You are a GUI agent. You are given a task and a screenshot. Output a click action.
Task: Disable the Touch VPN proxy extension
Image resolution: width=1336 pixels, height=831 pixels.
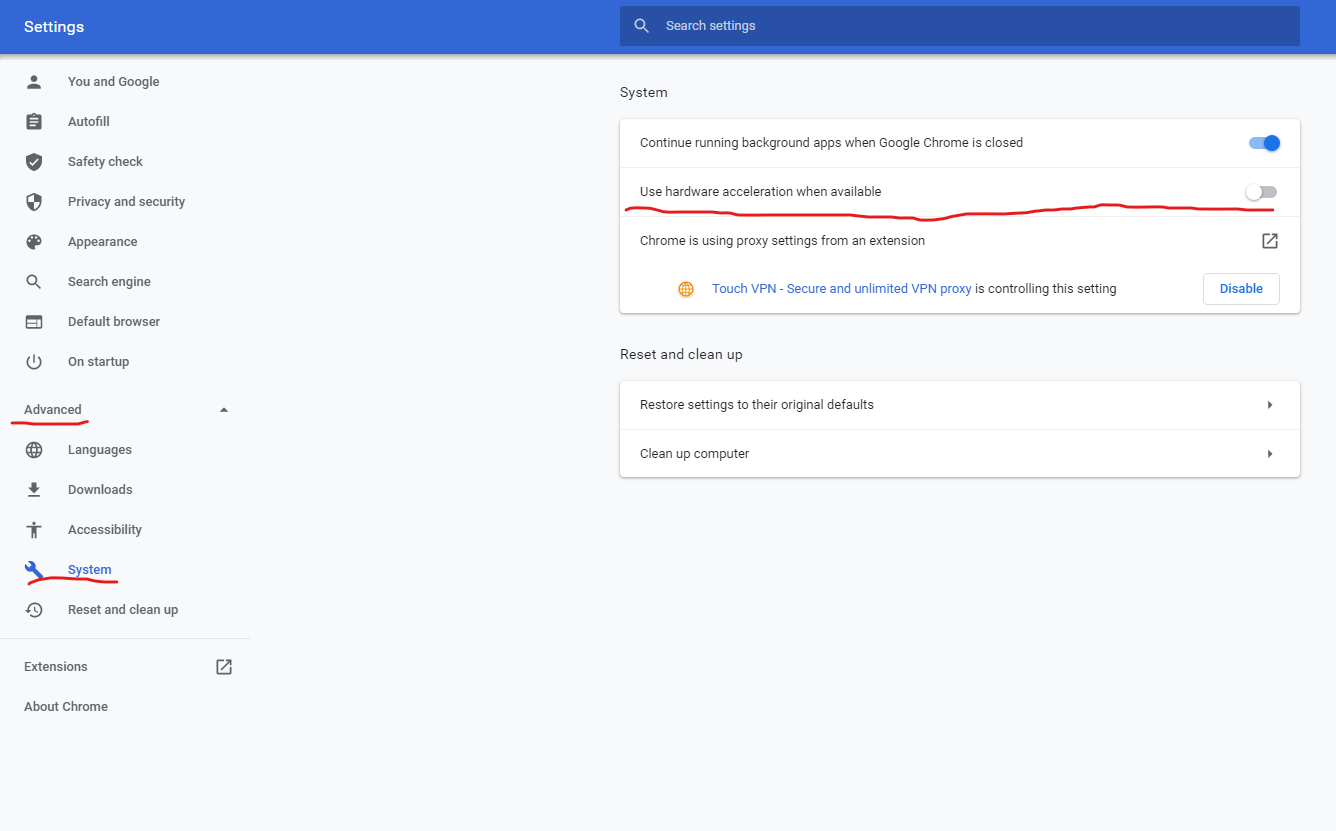(1241, 289)
